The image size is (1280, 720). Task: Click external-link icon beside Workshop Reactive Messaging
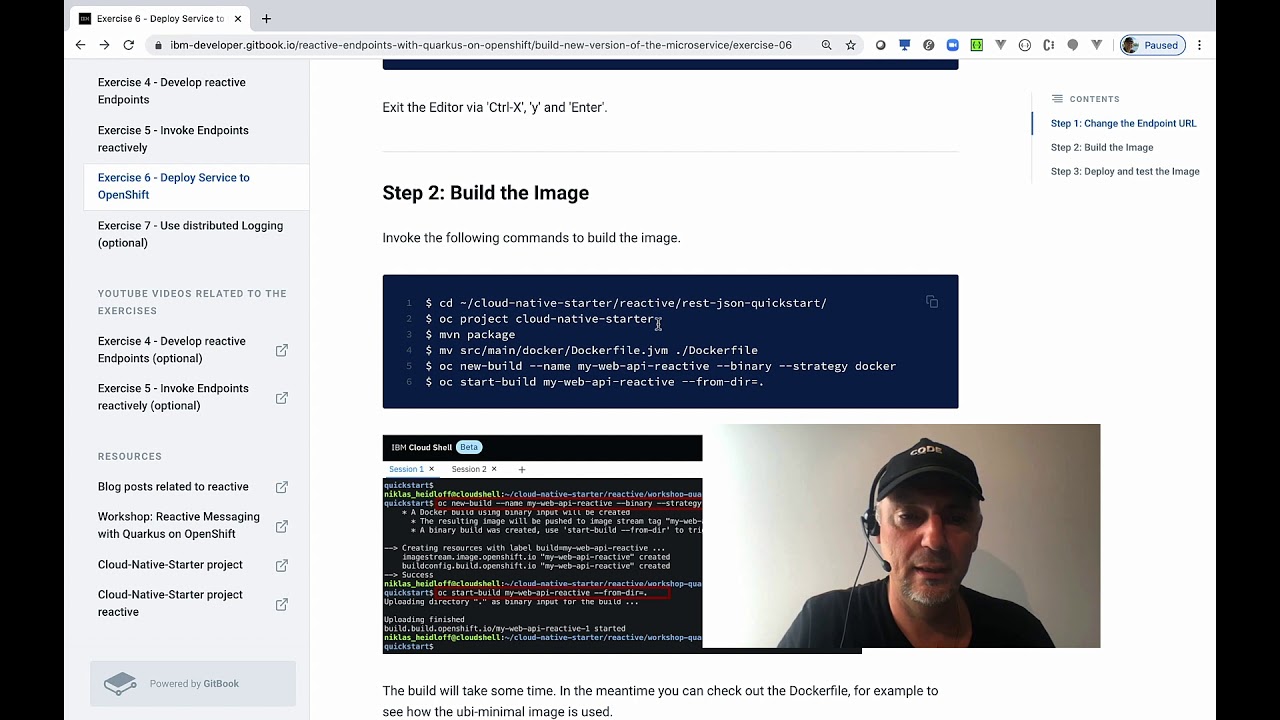coord(282,526)
